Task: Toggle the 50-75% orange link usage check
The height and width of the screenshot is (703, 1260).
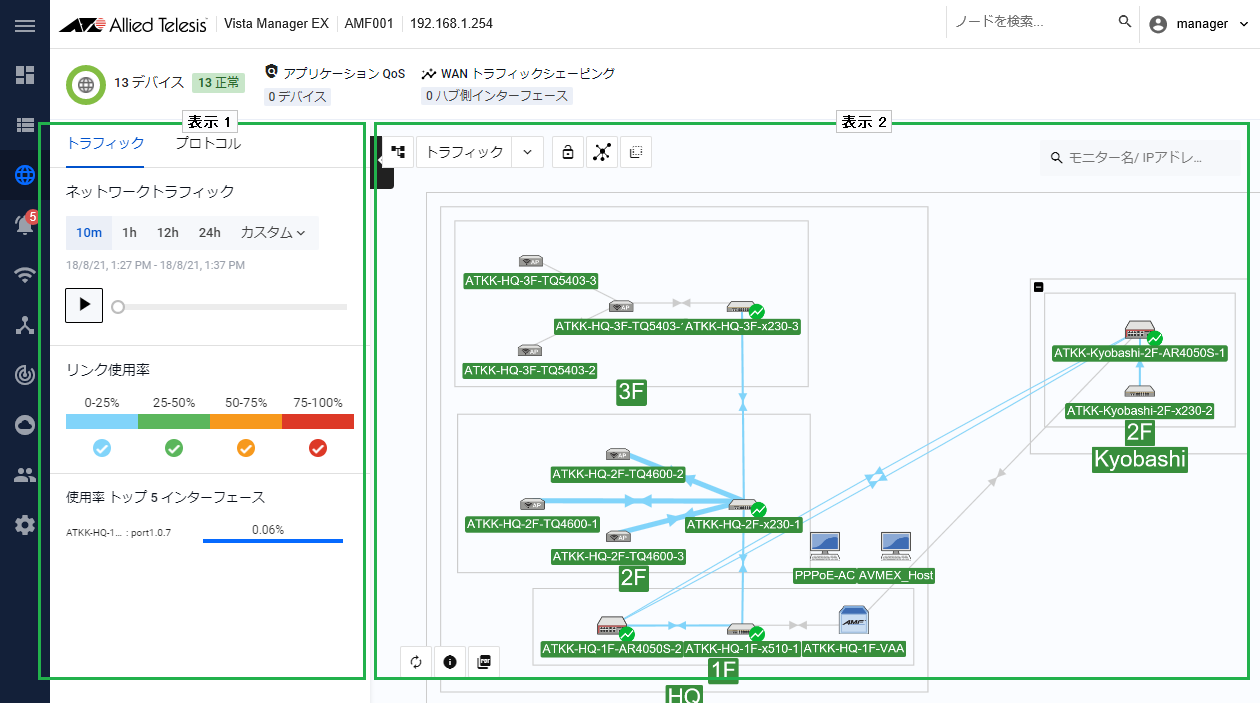Action: click(246, 448)
